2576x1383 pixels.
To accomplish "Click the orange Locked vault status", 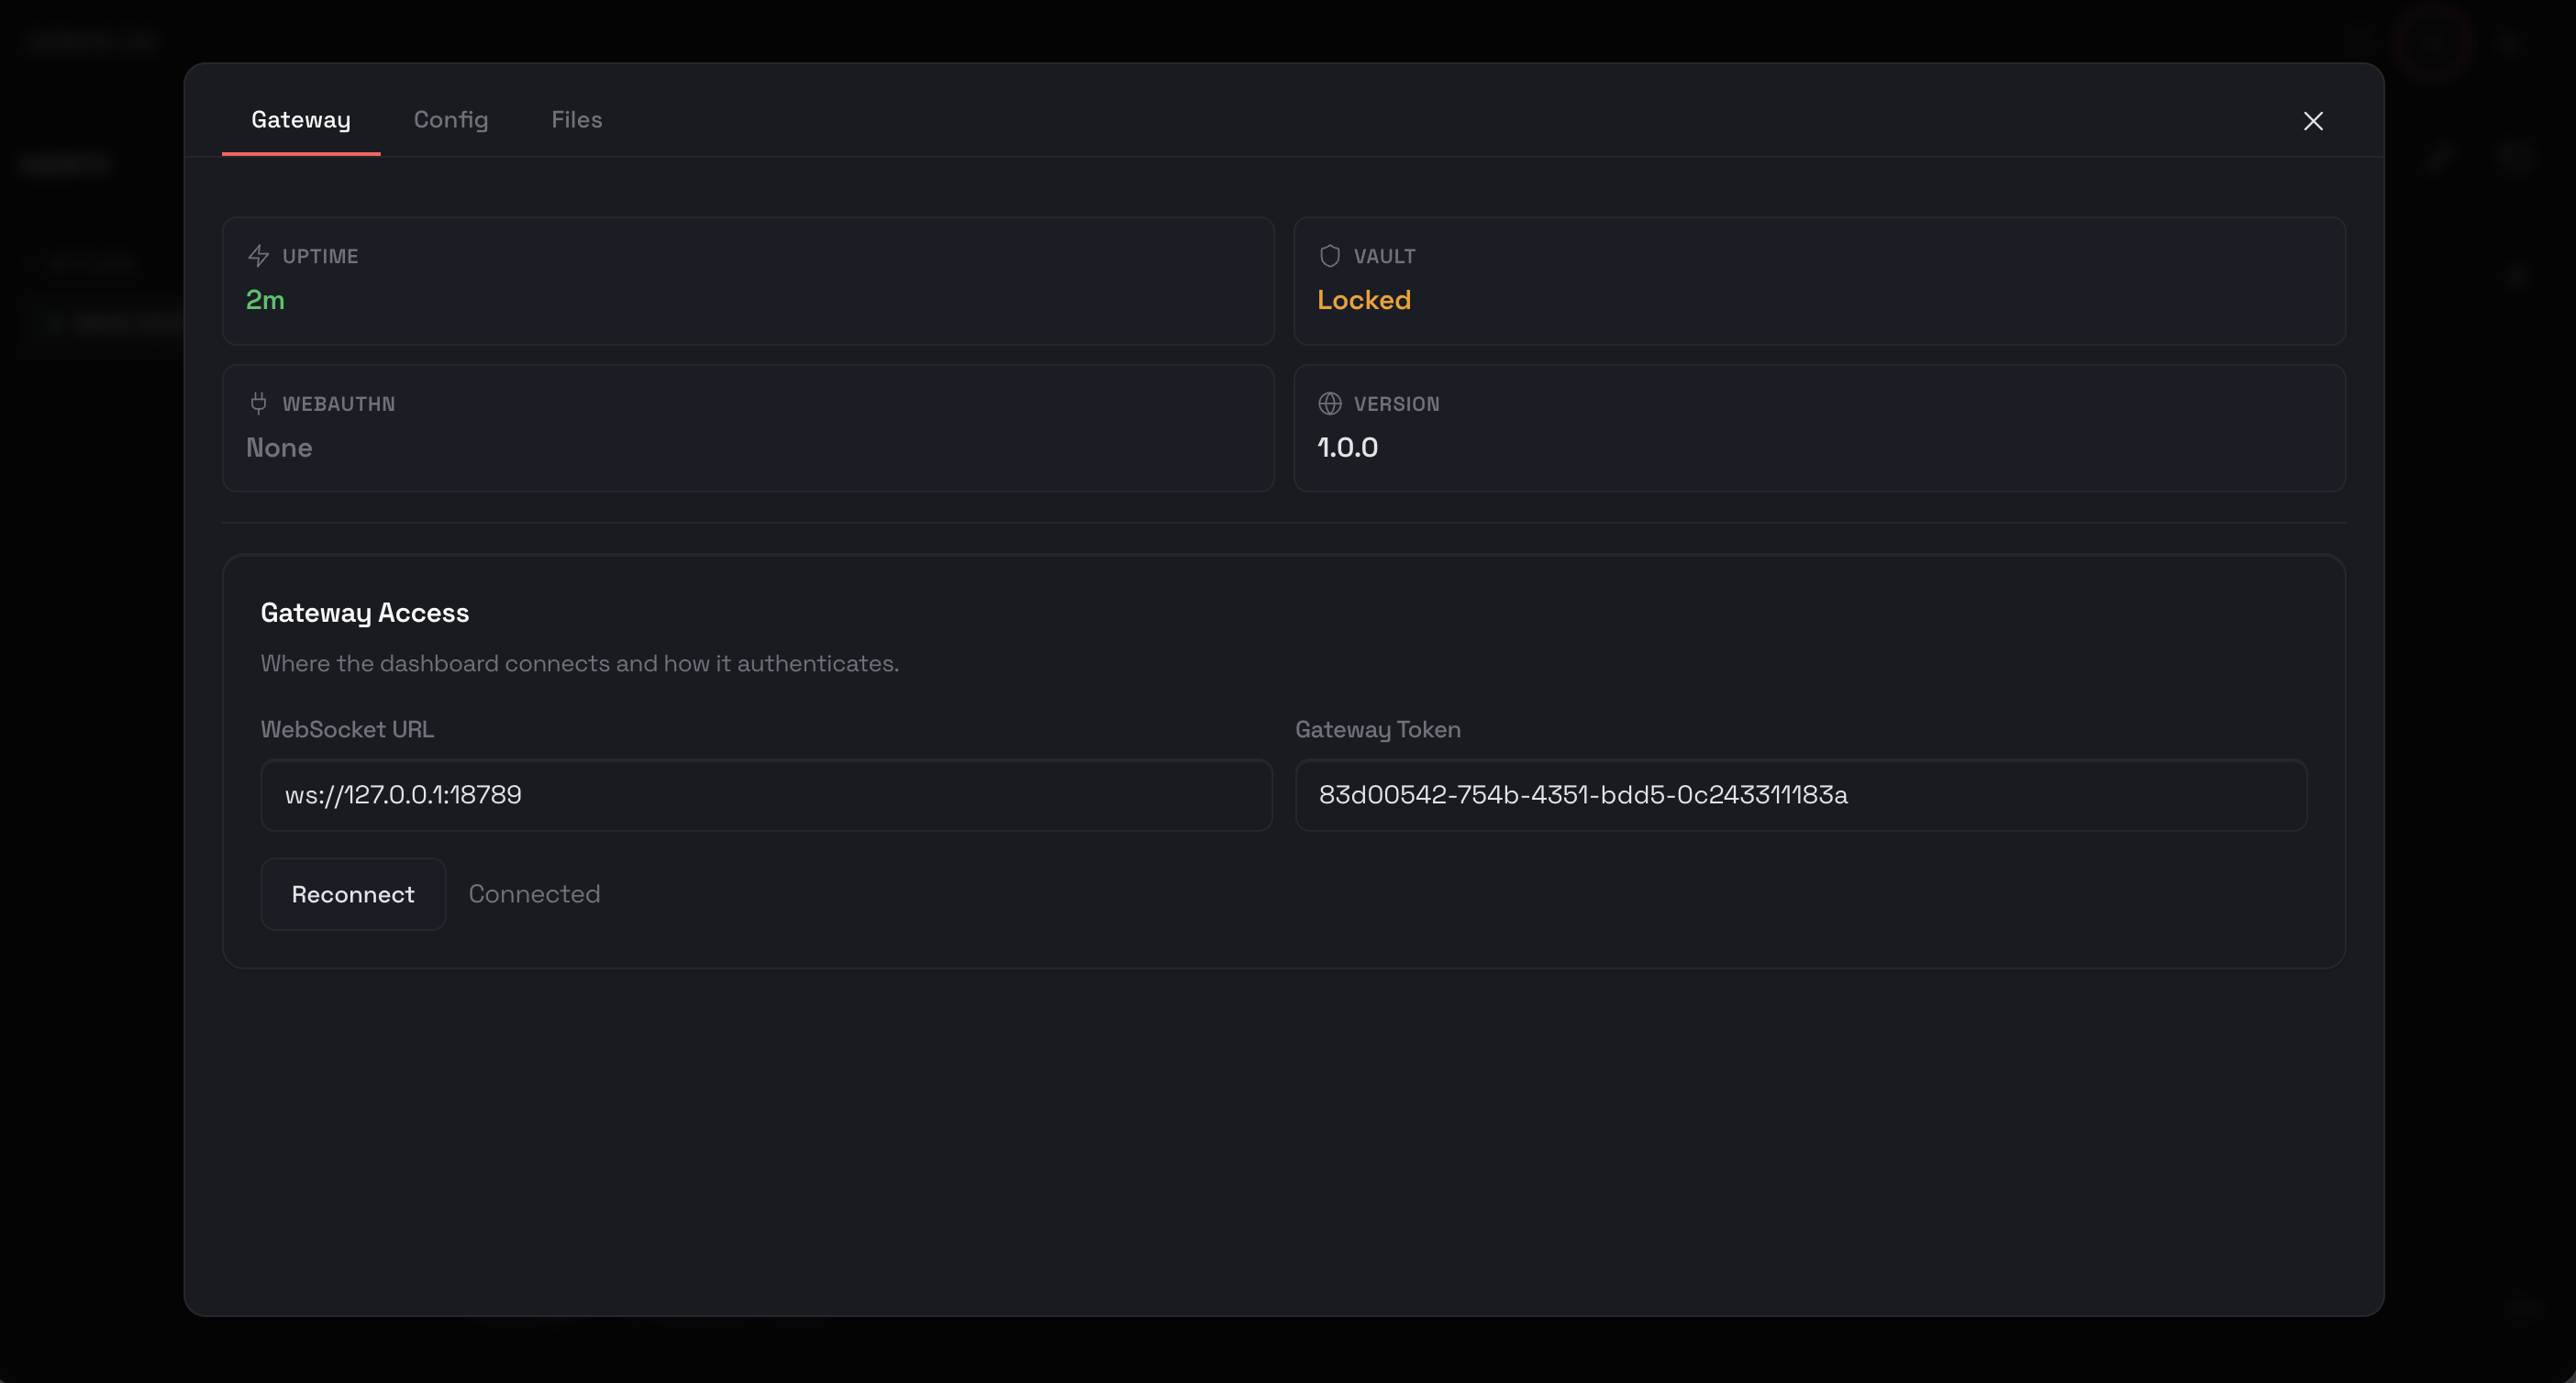I will pyautogui.click(x=1363, y=300).
